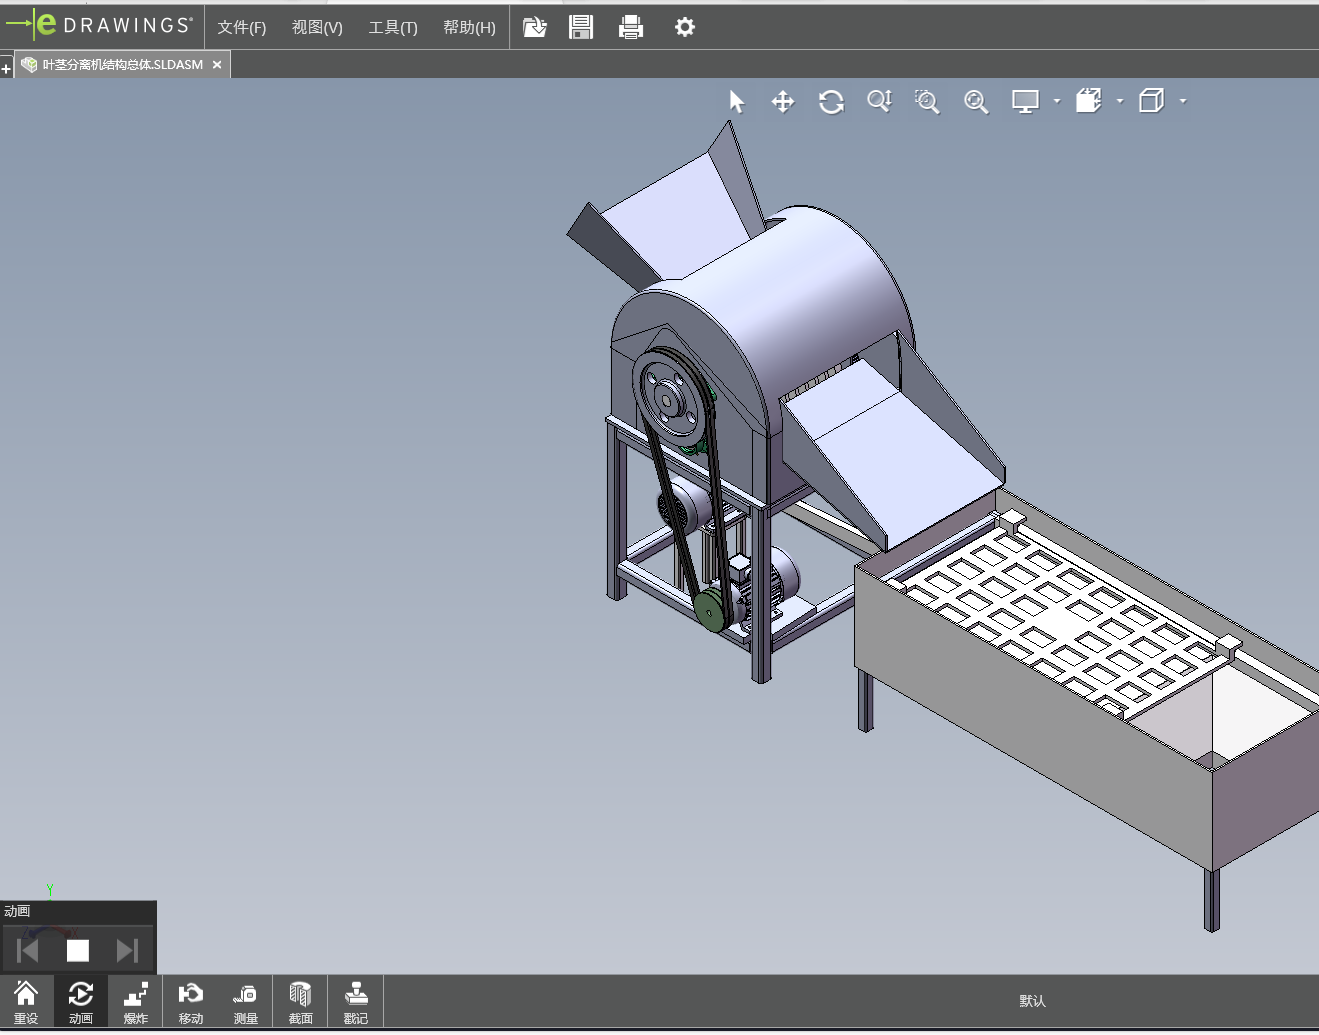This screenshot has height=1035, width=1319.
Task: Activate the Rotate view tool
Action: coord(831,102)
